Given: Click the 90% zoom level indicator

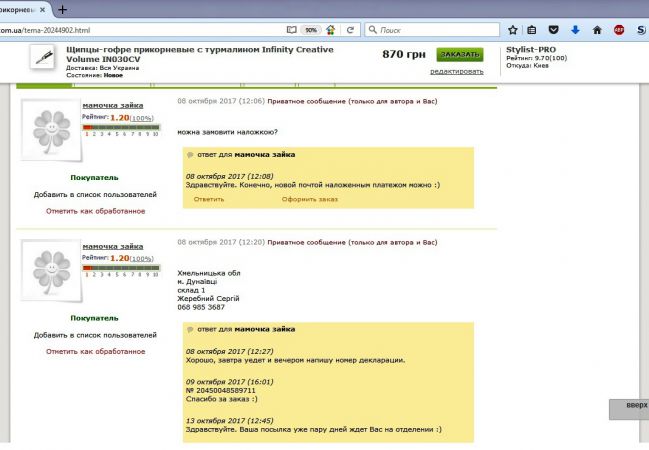Looking at the screenshot, I should click(x=310, y=30).
